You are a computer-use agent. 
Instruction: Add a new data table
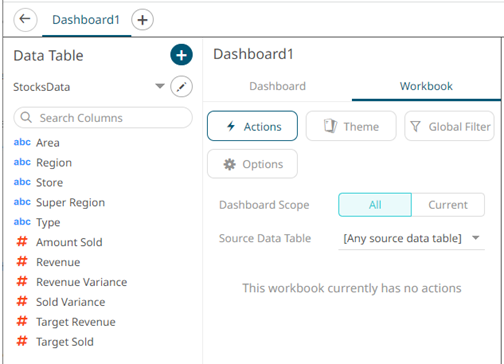[x=181, y=55]
